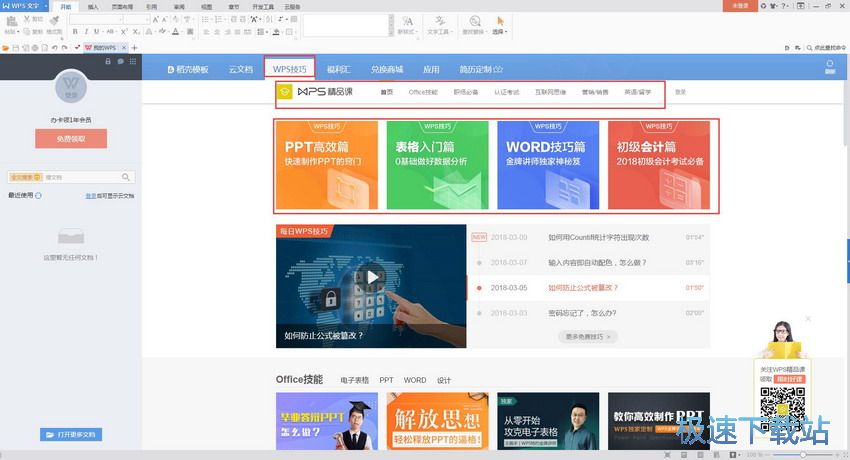Screen dimensions: 850x460
Task: Click the paragraph shading color icon
Action: pos(276,32)
